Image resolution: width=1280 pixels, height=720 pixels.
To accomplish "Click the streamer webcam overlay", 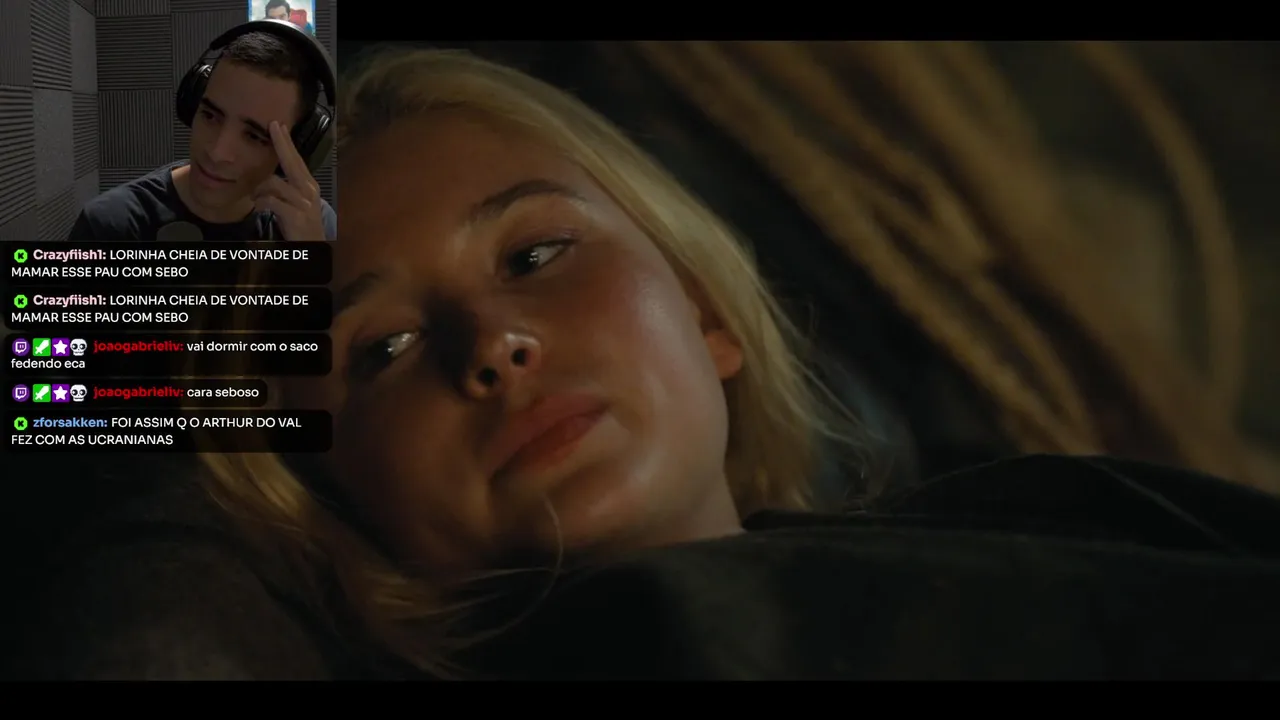I will (x=168, y=120).
